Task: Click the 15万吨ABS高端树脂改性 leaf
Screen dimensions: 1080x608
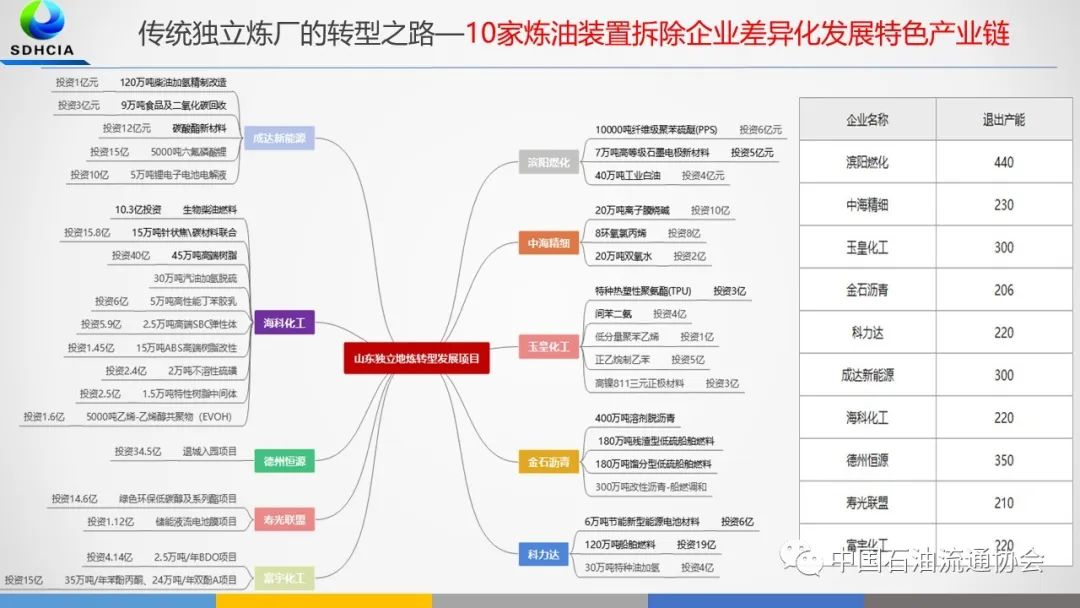Action: (186, 347)
